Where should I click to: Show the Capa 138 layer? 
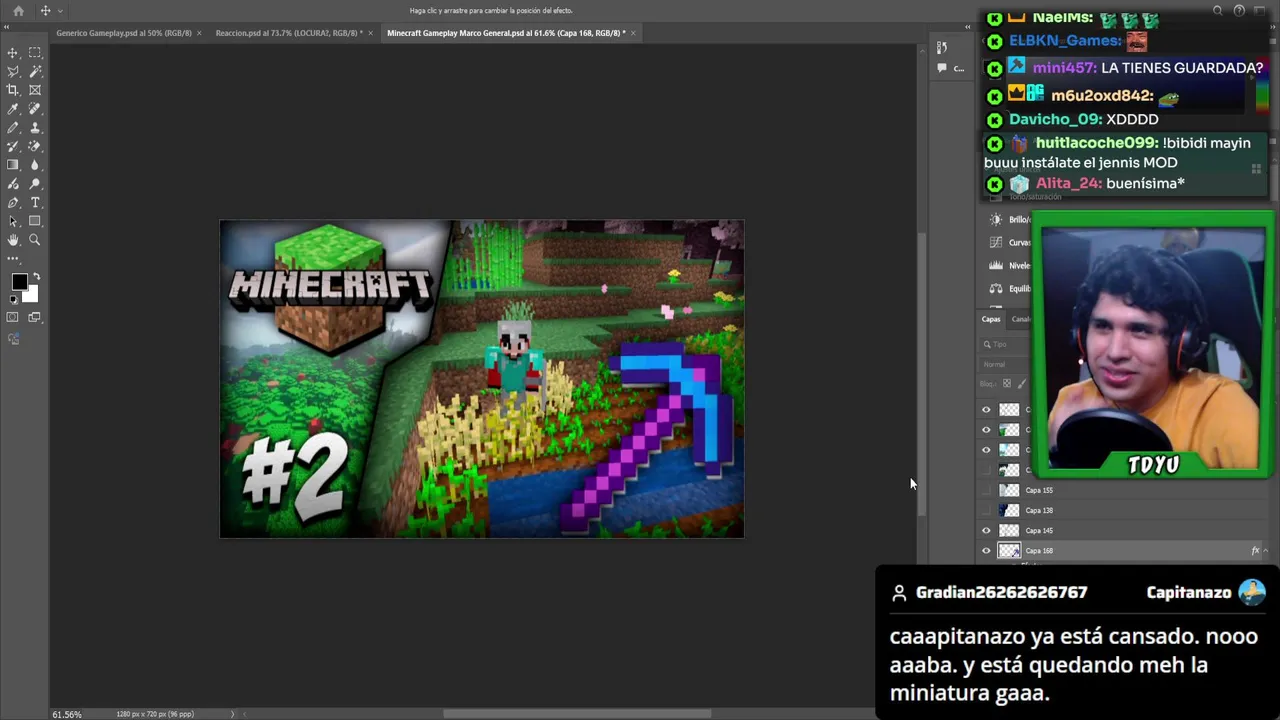(986, 510)
